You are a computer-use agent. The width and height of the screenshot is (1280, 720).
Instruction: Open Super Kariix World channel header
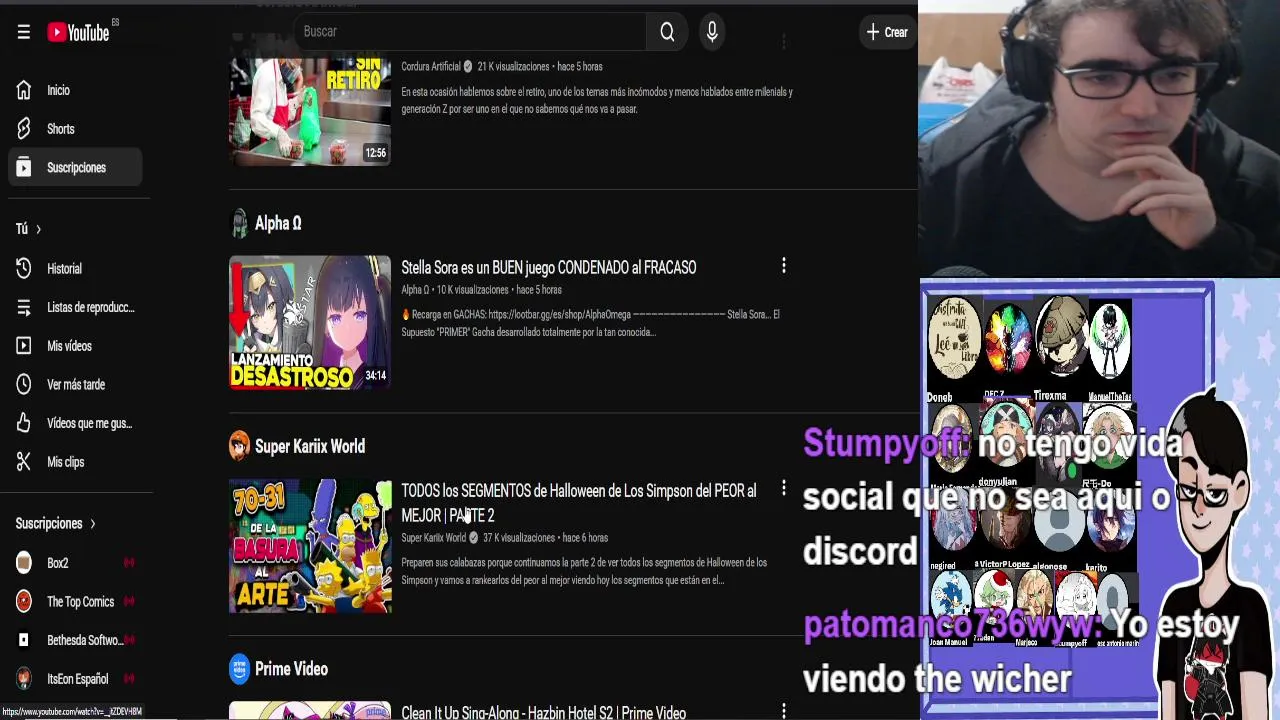[x=310, y=446]
